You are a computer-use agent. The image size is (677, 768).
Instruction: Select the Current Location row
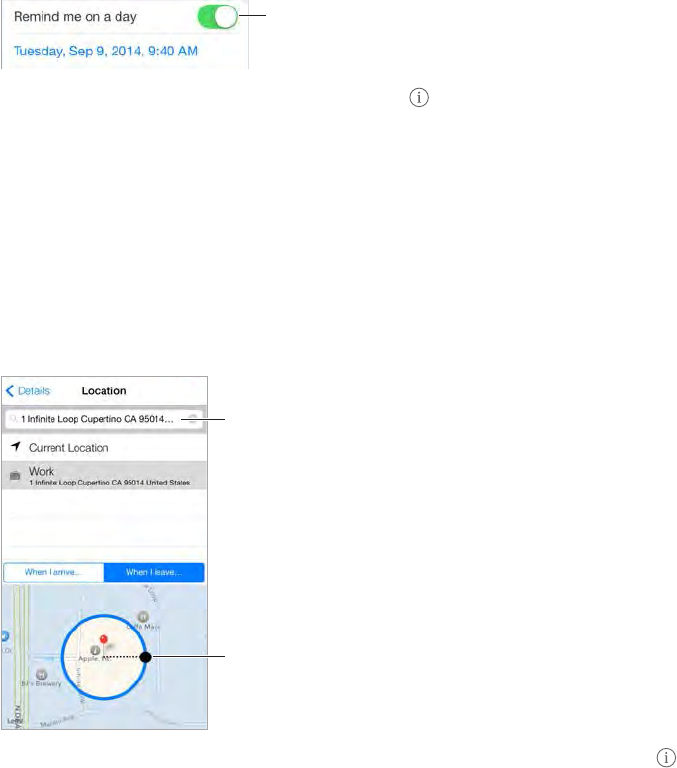click(104, 447)
